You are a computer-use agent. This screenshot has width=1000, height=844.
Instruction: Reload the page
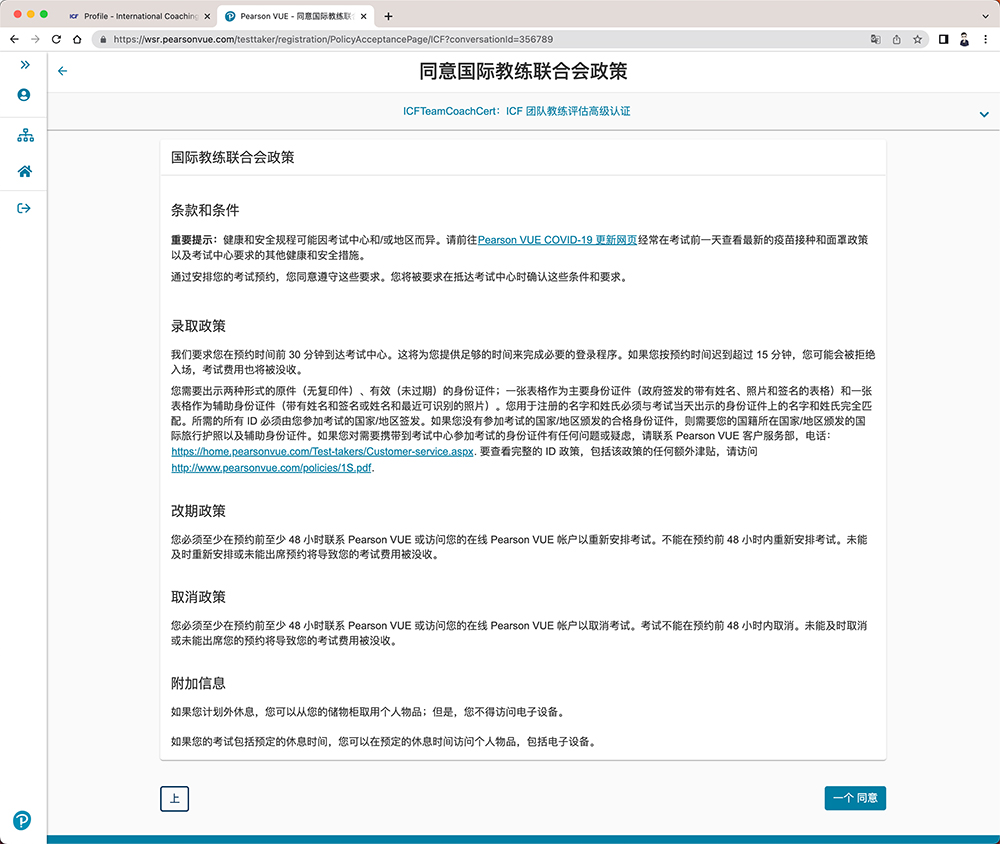coord(56,39)
